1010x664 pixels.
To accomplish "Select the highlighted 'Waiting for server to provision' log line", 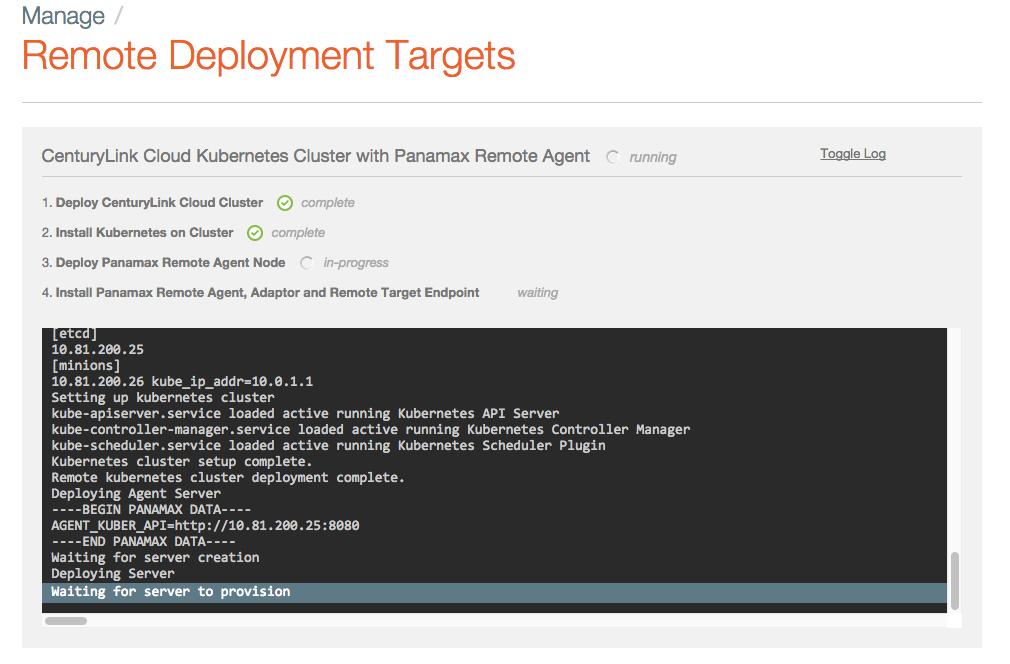I will (494, 593).
